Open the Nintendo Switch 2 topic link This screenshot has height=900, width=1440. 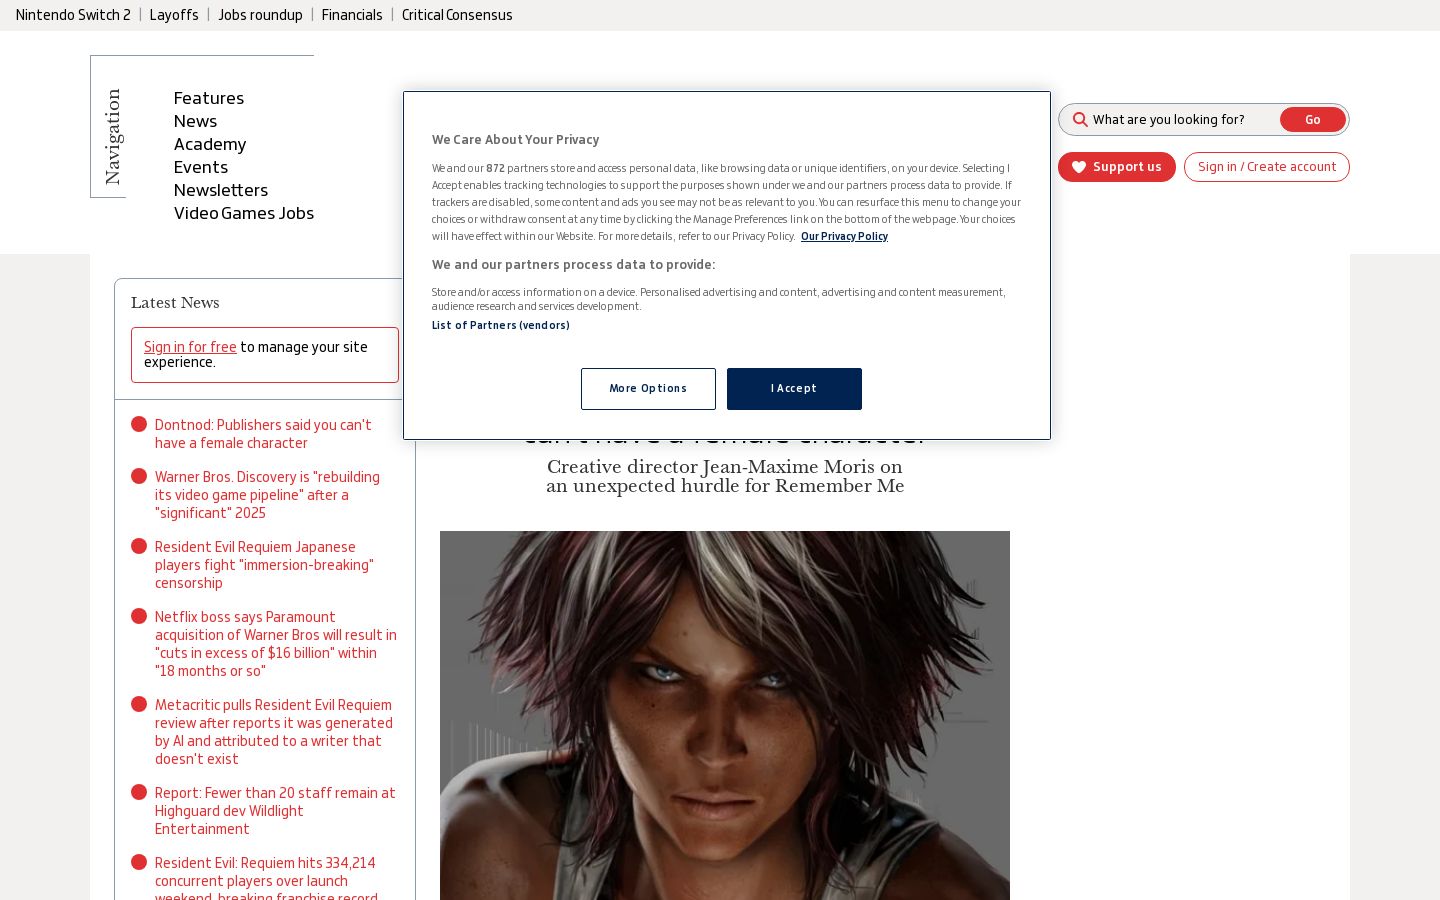[73, 15]
